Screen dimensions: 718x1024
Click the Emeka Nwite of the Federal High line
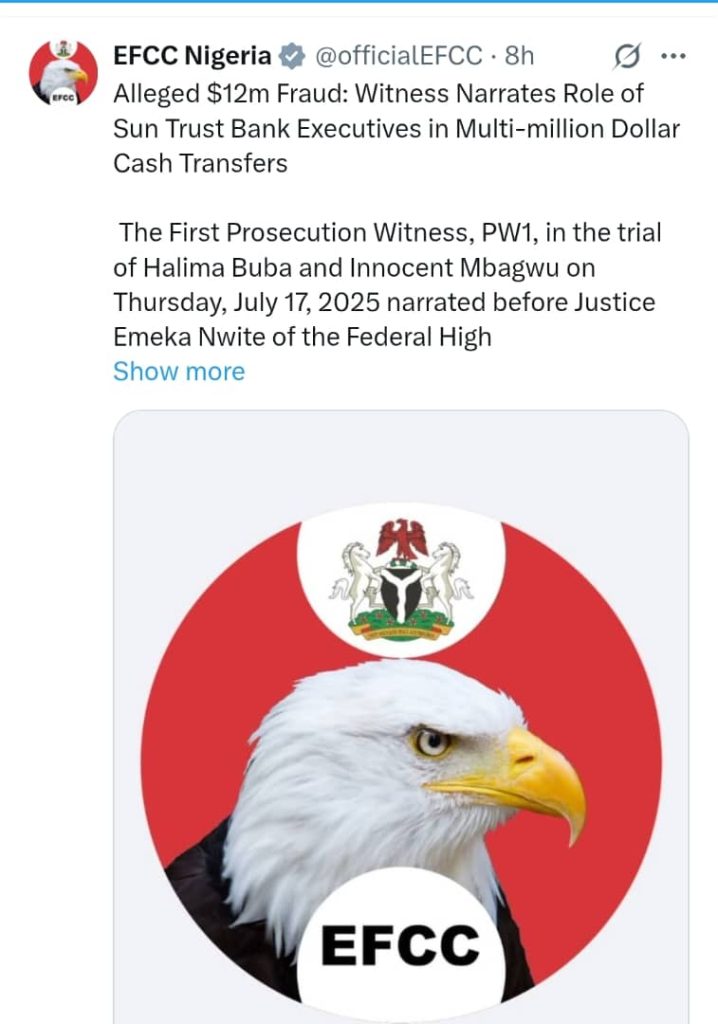tap(302, 338)
